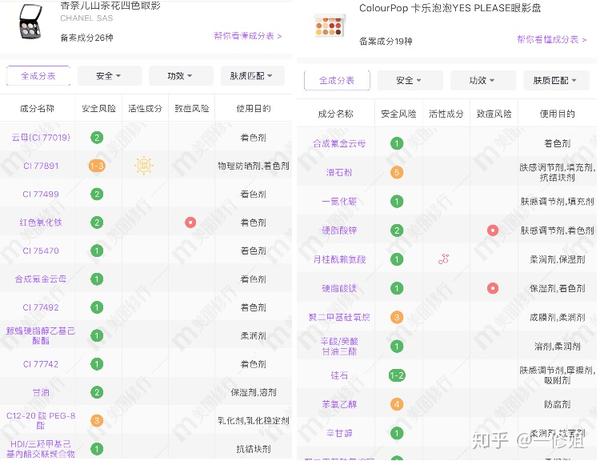Open 安全 dropdown in Chanel panel
This screenshot has height=465, width=600.
[x=109, y=76]
